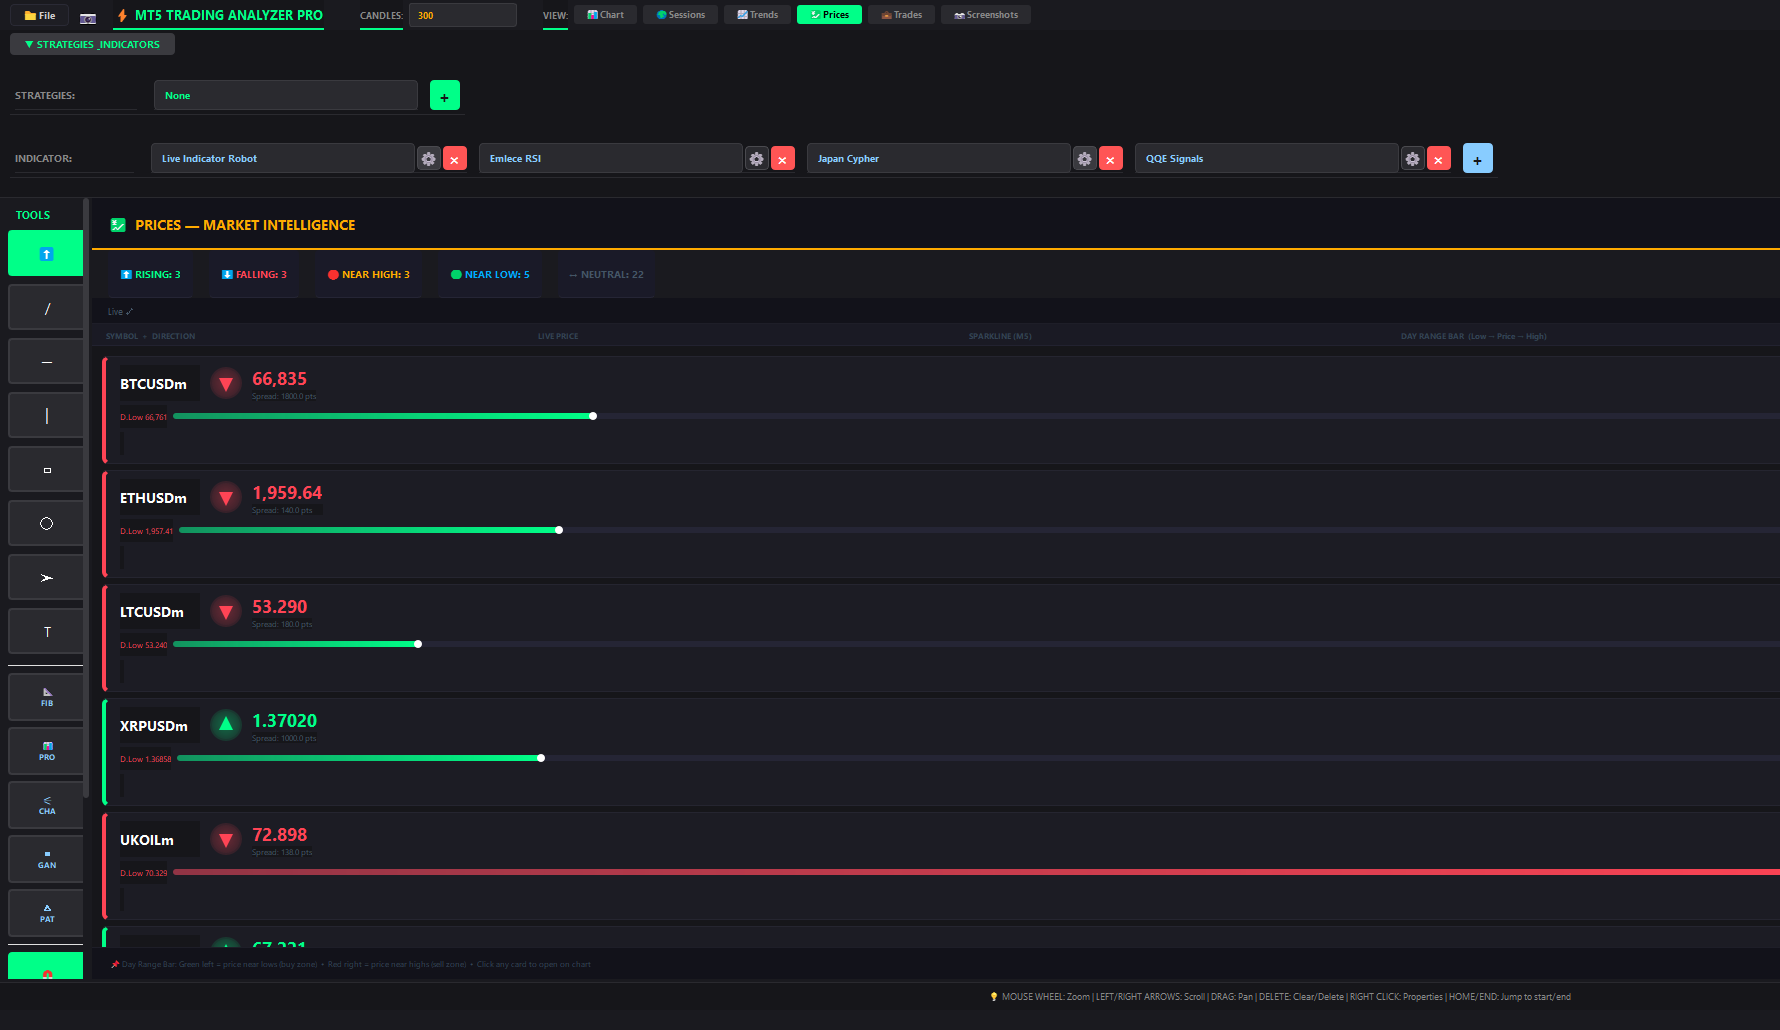1780x1030 pixels.
Task: Toggle the NEAR HIGH filter chip
Action: tap(369, 275)
